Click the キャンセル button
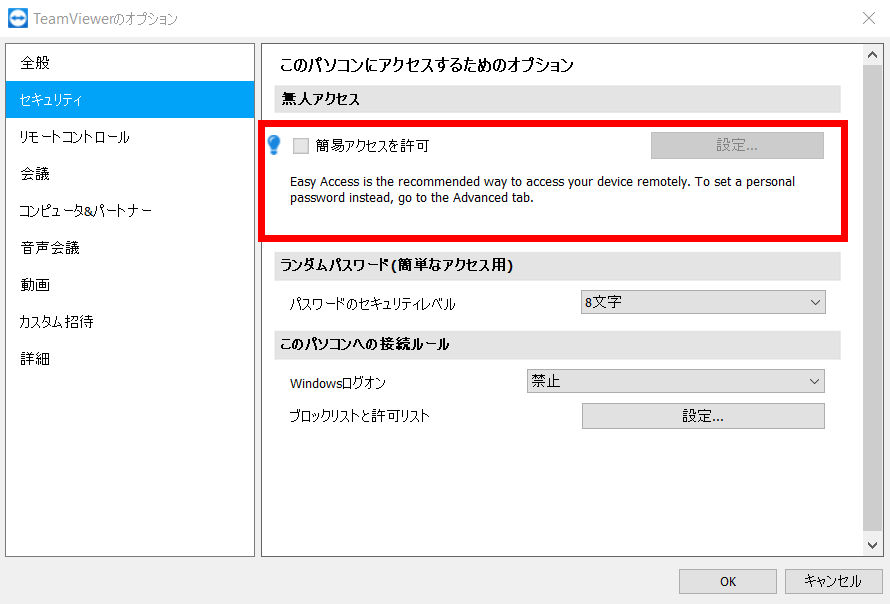This screenshot has width=890, height=604. coord(832,581)
